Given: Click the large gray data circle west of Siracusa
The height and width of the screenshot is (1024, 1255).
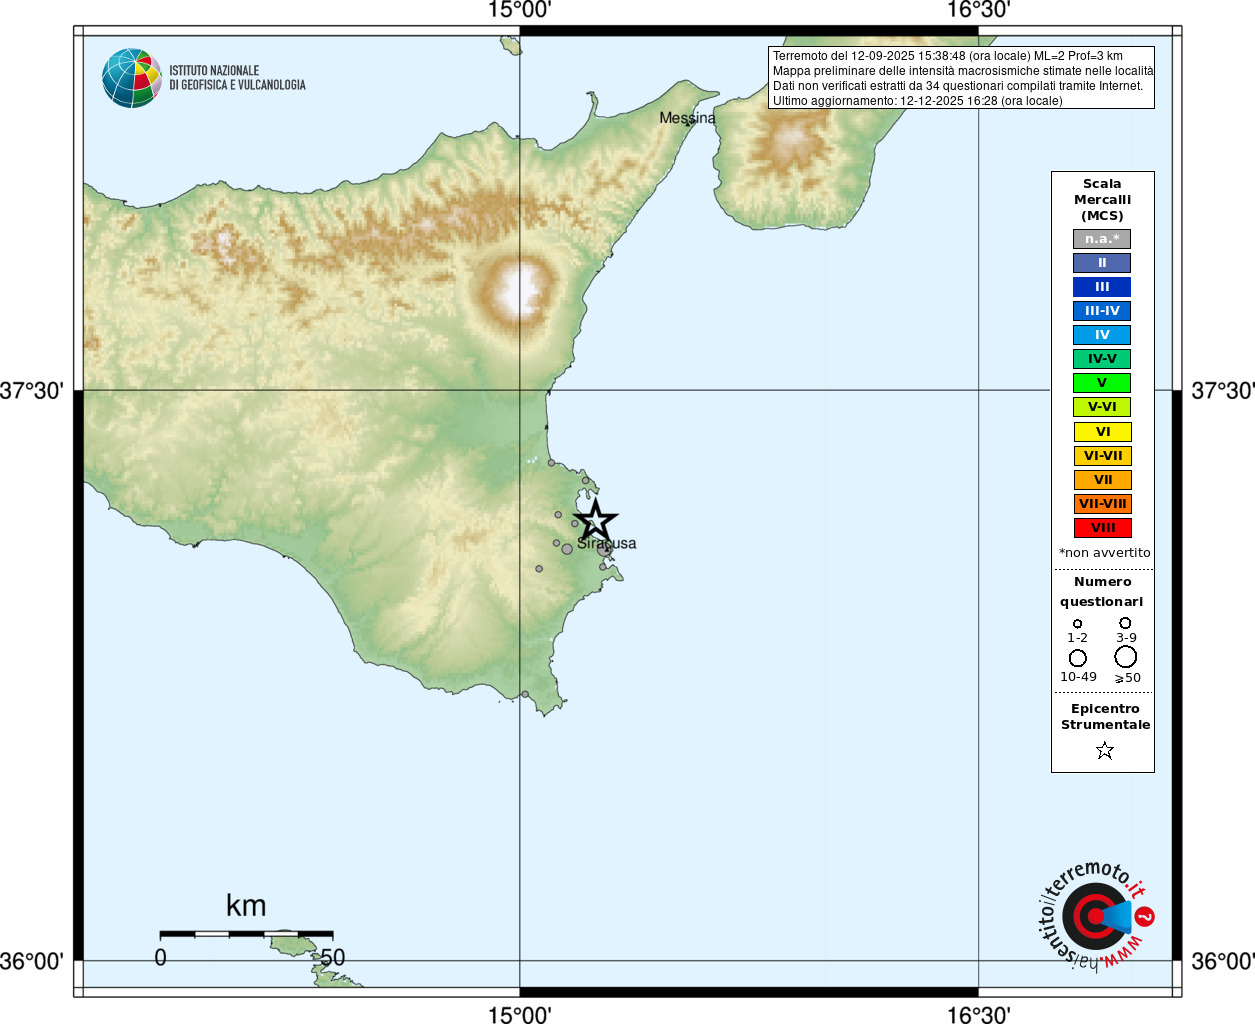Looking at the screenshot, I should (567, 548).
